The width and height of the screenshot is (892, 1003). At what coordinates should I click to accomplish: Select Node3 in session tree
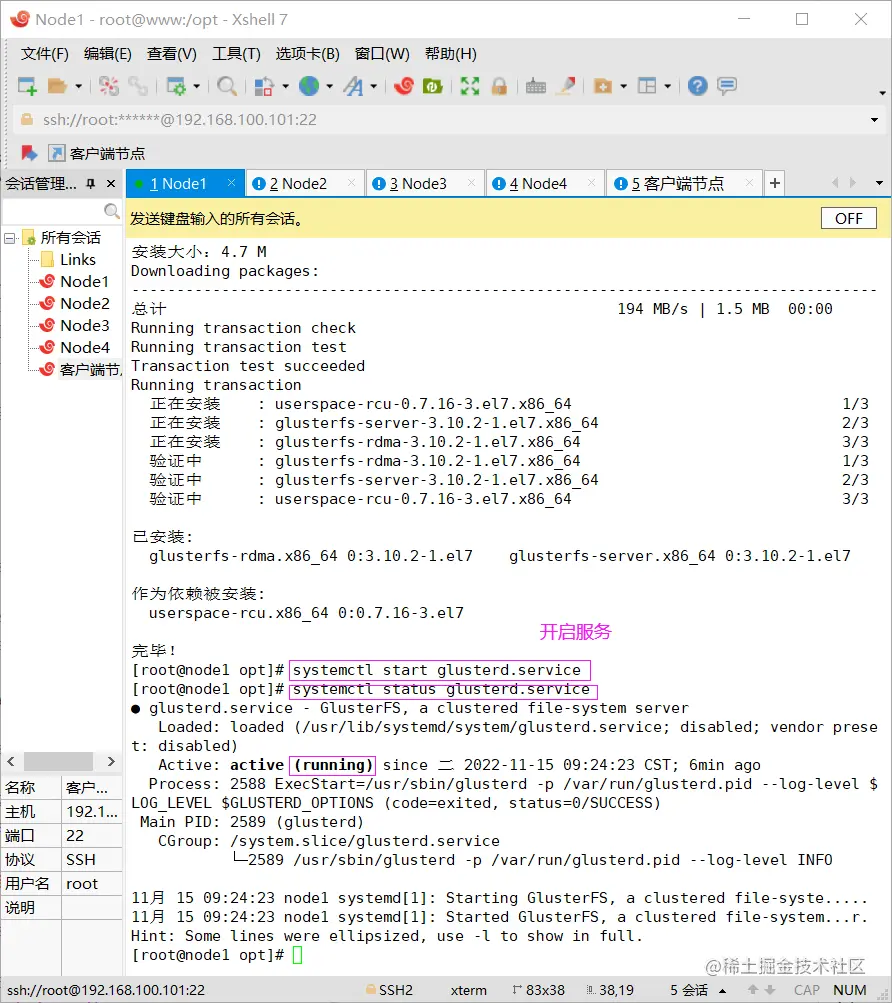coord(84,326)
